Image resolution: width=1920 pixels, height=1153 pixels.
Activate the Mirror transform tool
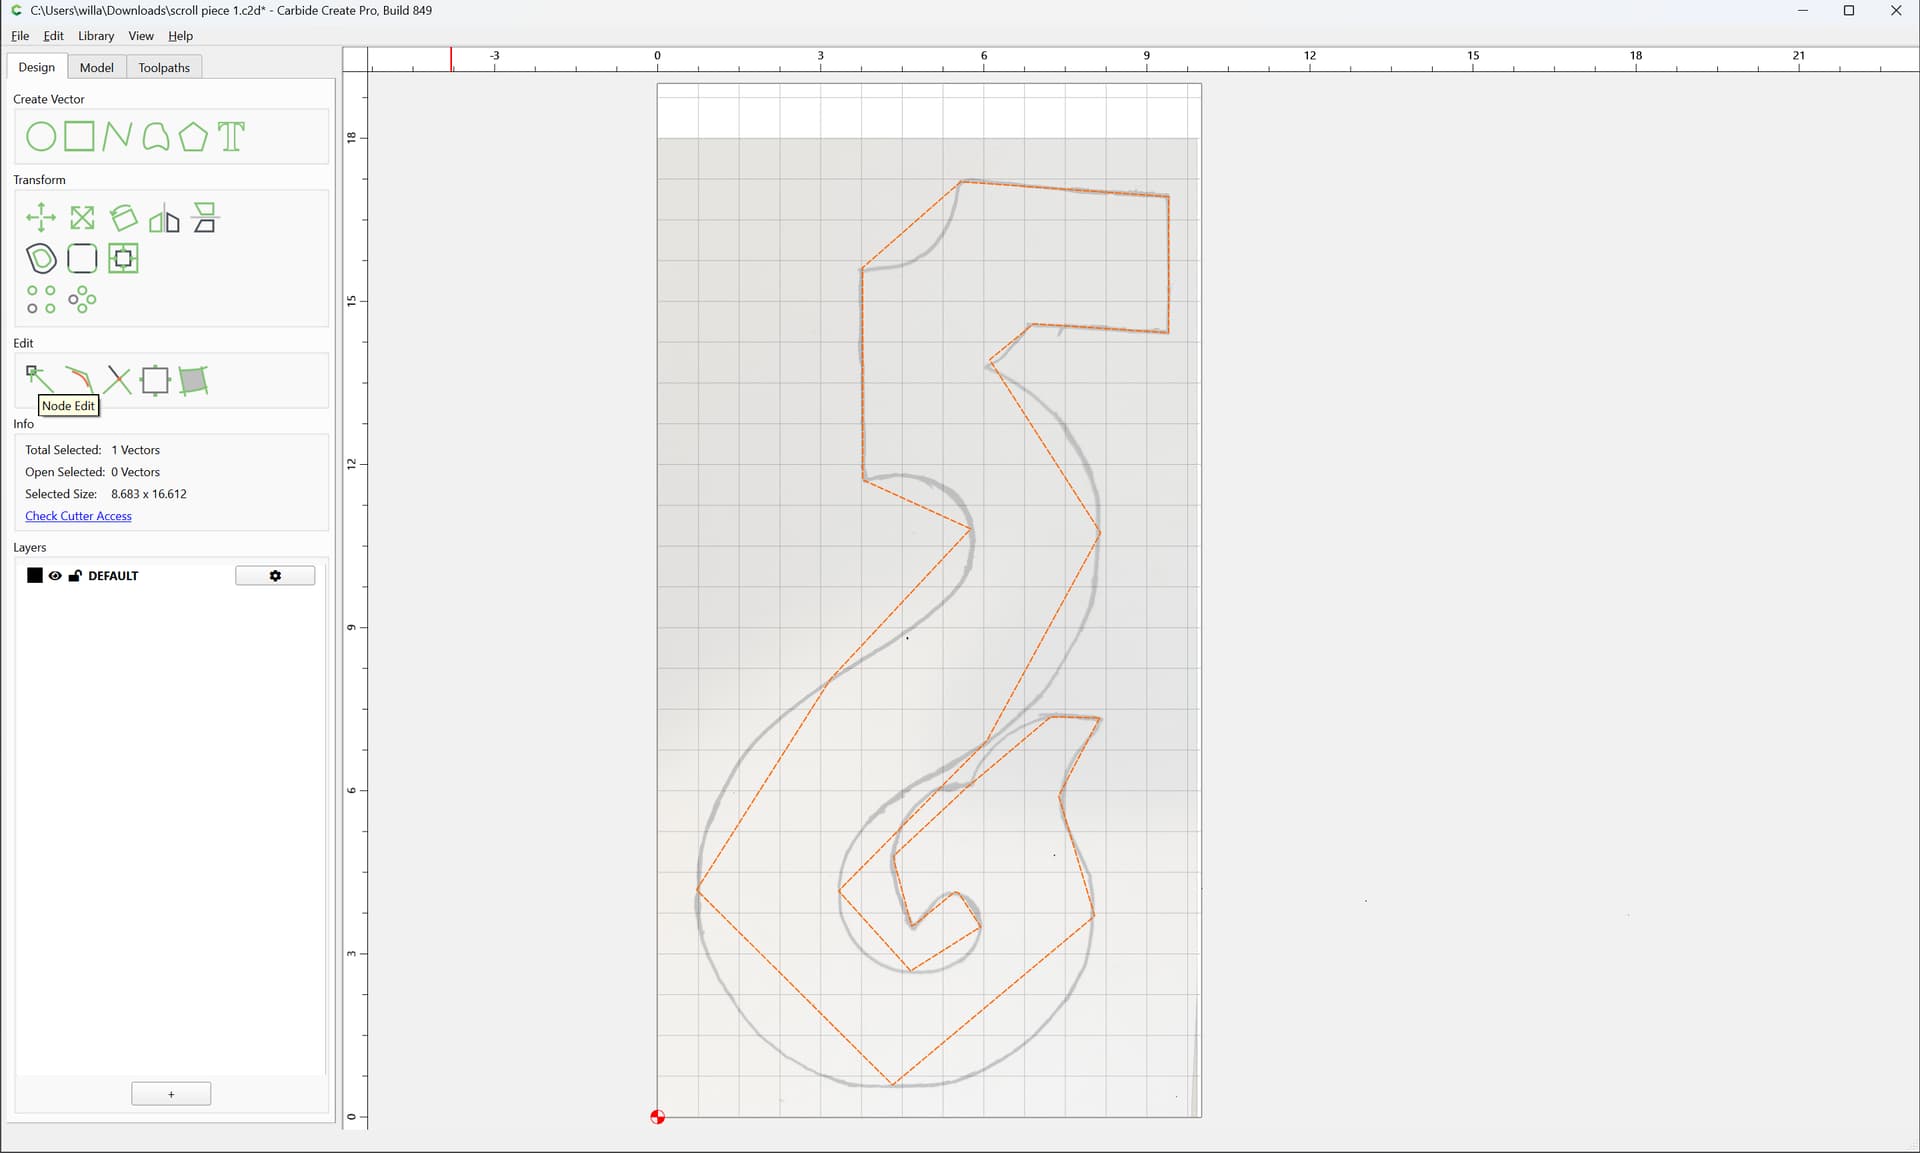coord(164,217)
